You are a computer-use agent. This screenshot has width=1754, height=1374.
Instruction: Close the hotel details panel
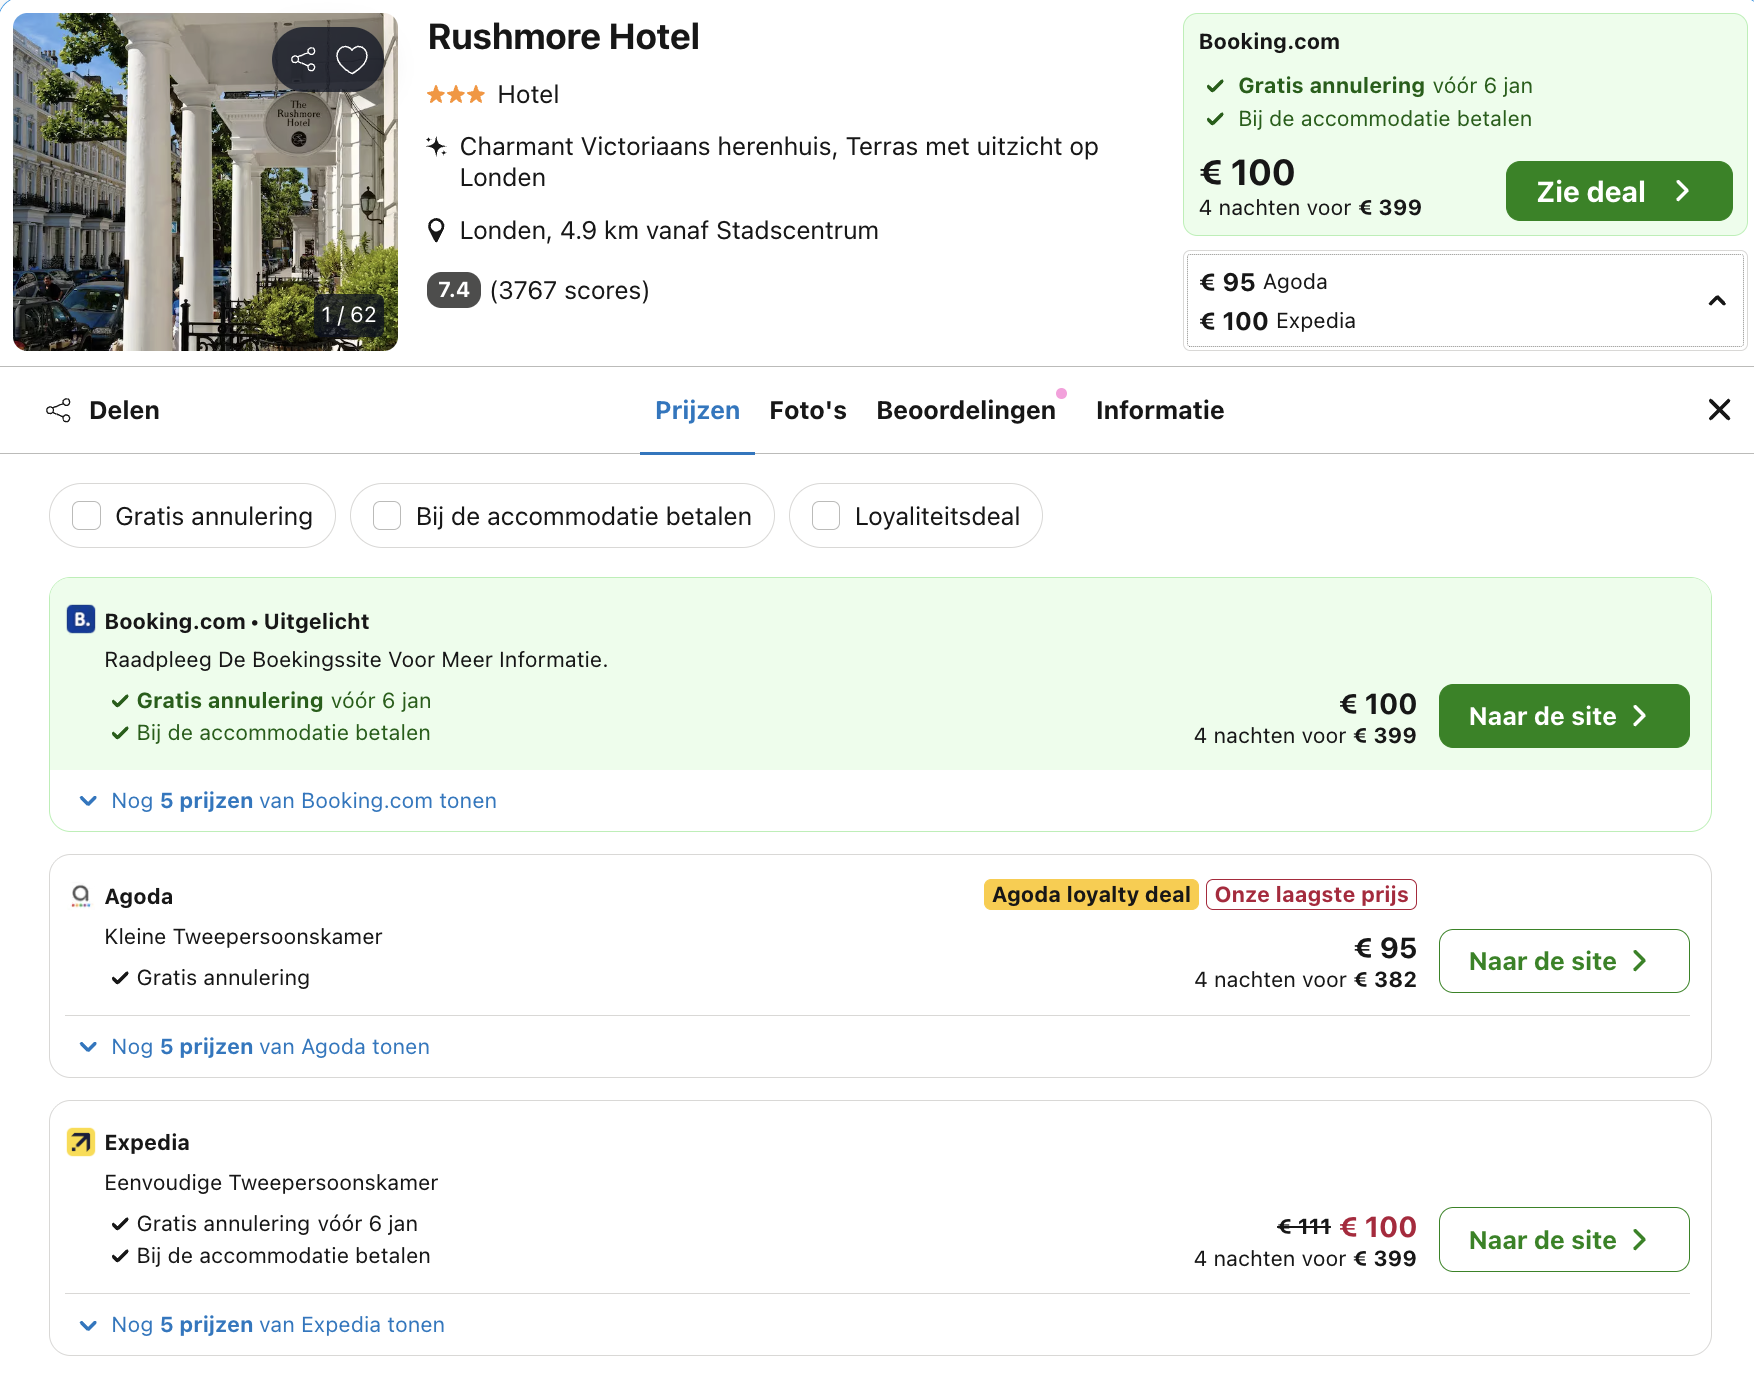pos(1719,410)
